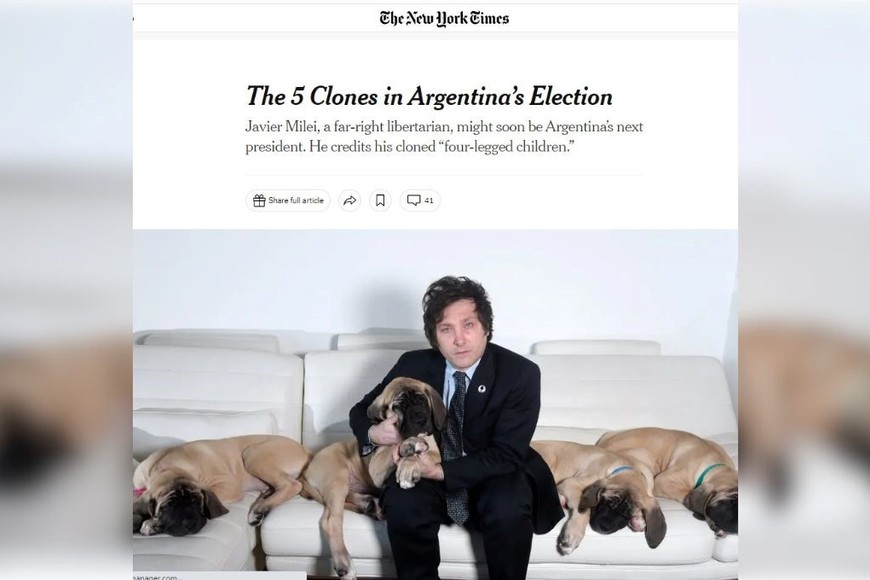The width and height of the screenshot is (870, 580).
Task: Click The New York Times logo
Action: [444, 18]
